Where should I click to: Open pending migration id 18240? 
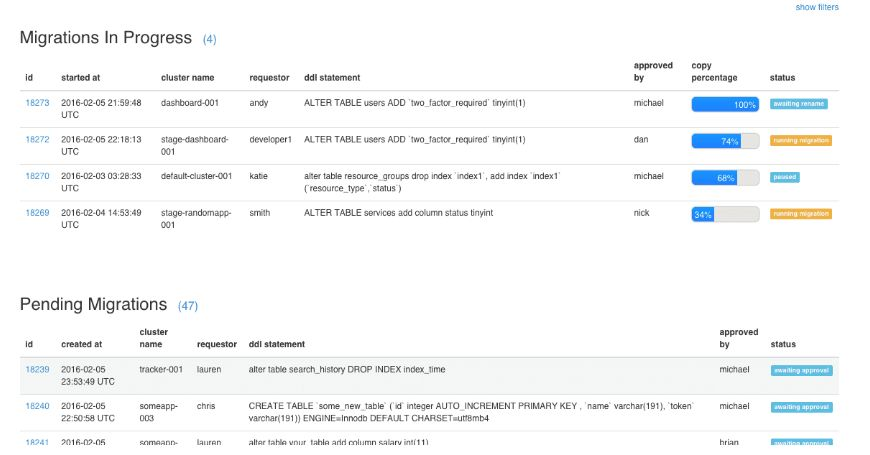[x=37, y=406]
